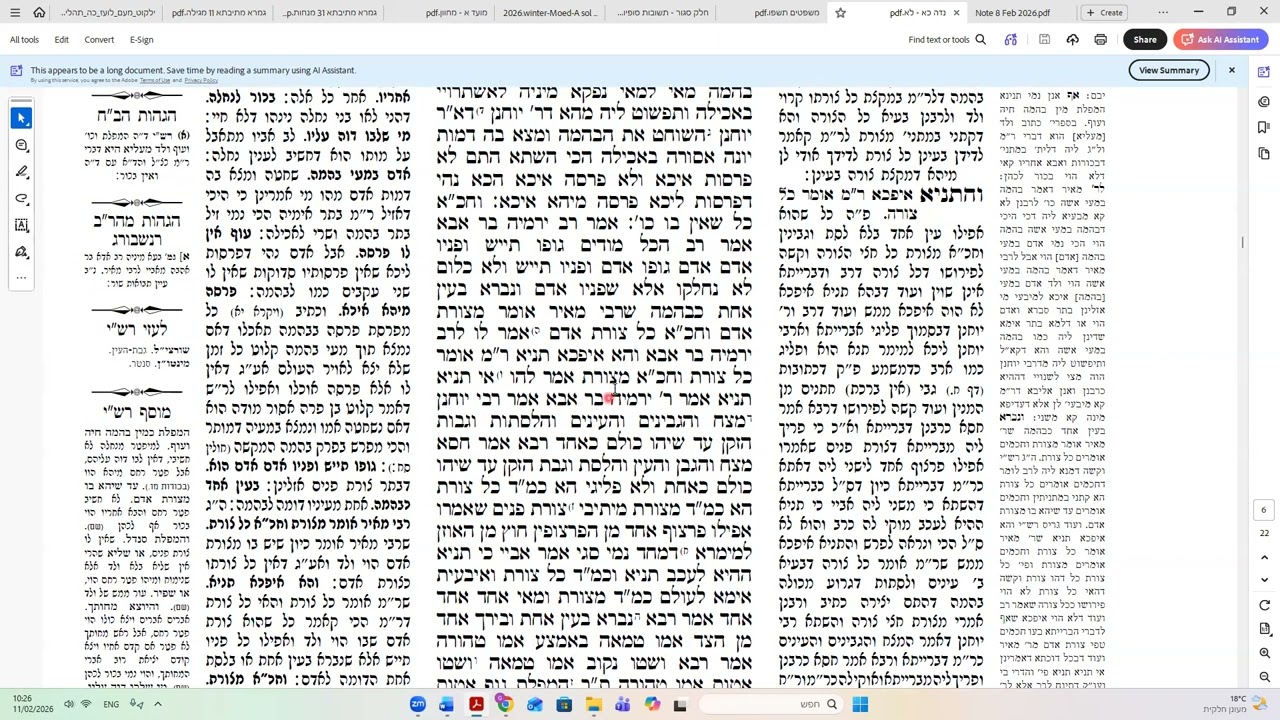Screen dimensions: 1280x720
Task: Go to previous page up arrow
Action: click(x=1264, y=557)
